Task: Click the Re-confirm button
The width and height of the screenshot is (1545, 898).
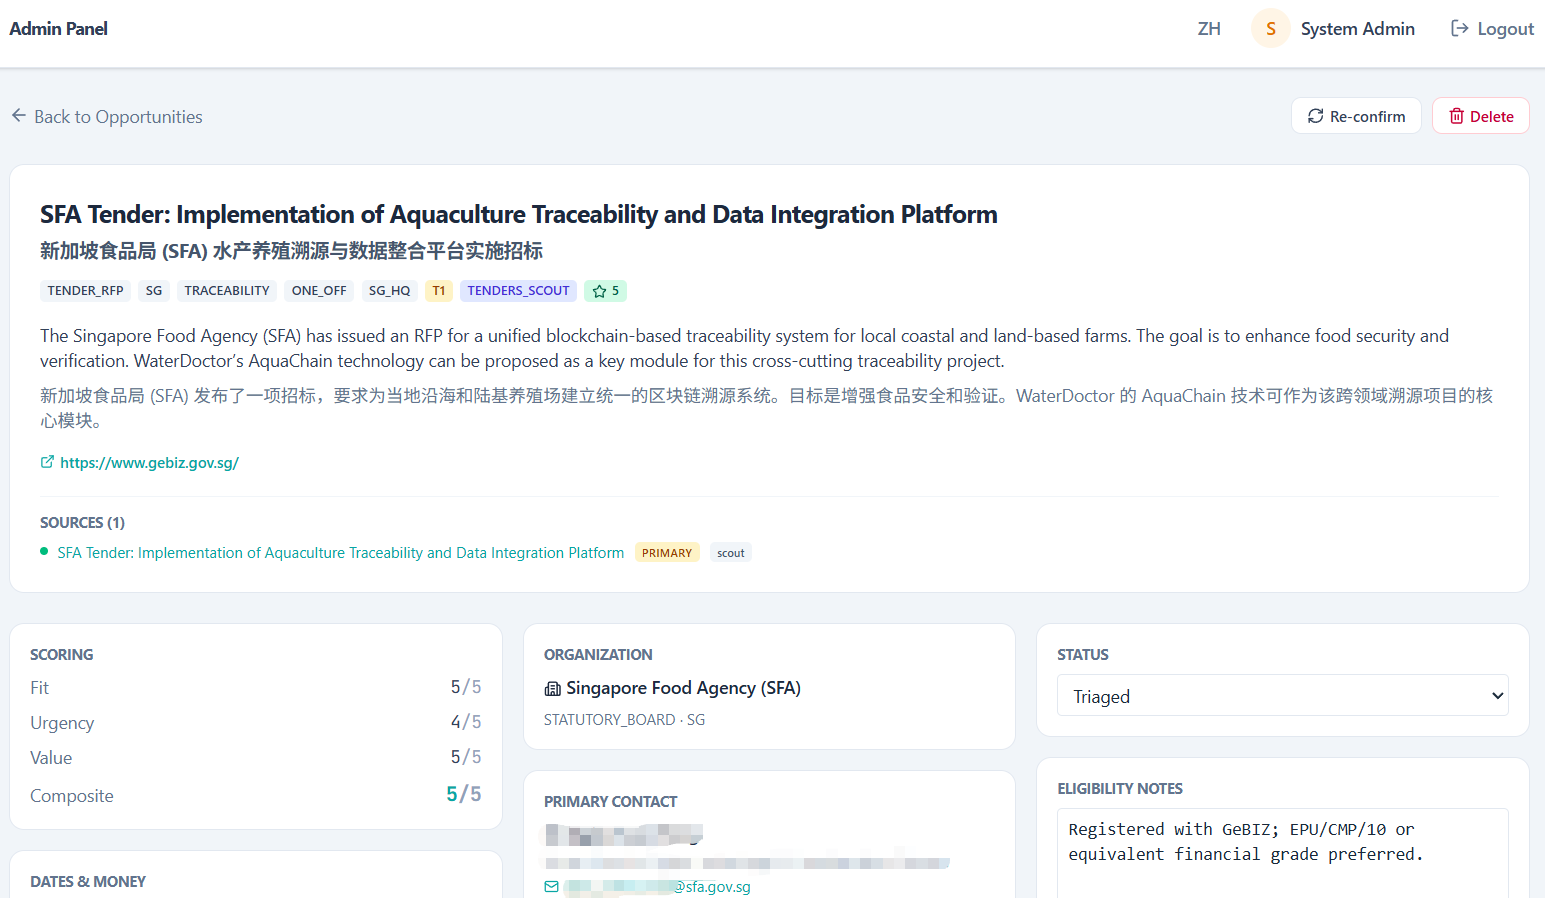Action: coord(1356,116)
